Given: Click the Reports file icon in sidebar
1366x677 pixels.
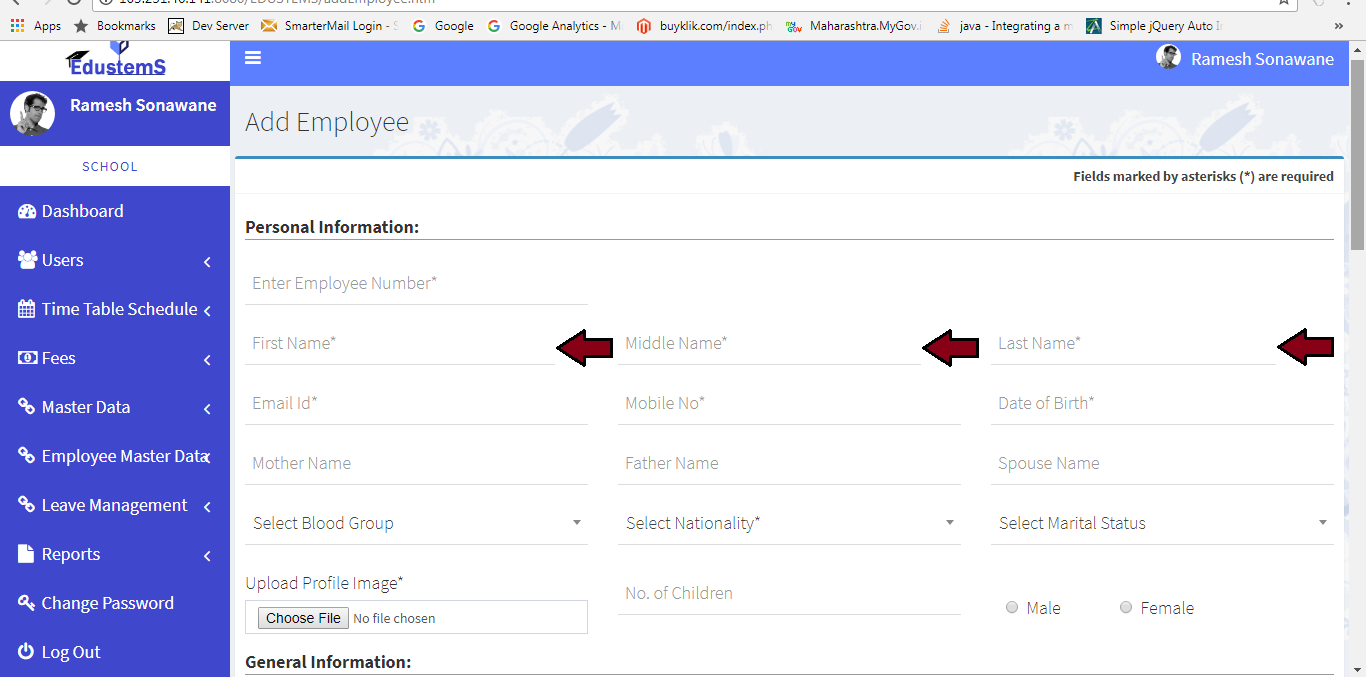Looking at the screenshot, I should 27,554.
